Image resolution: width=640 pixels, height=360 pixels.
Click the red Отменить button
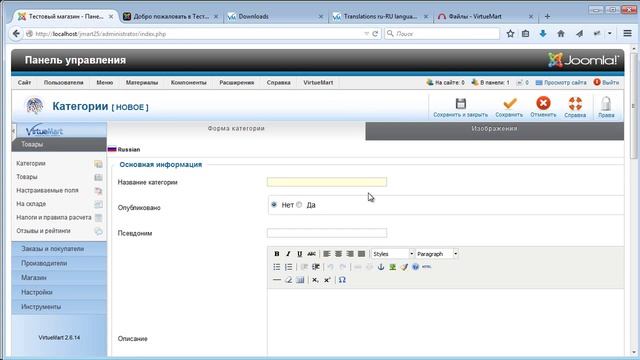pyautogui.click(x=543, y=108)
